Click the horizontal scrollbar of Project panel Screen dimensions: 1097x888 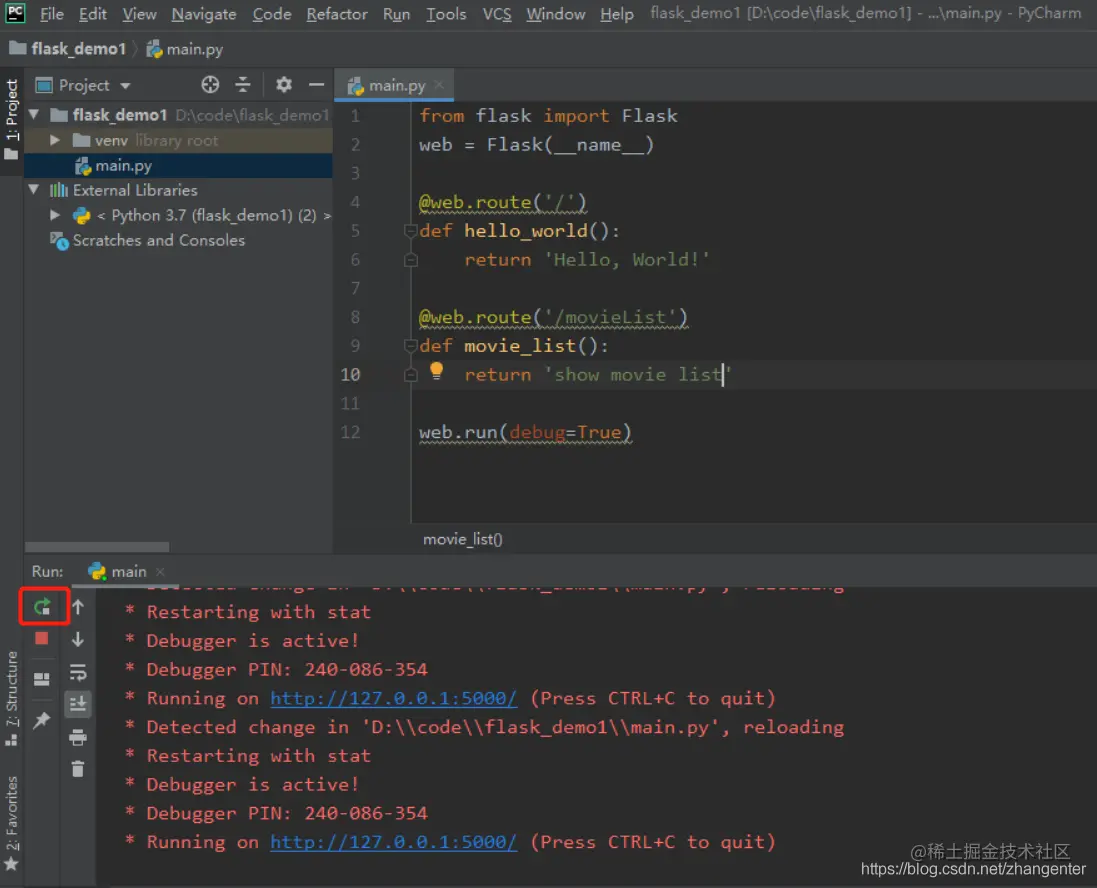(97, 547)
